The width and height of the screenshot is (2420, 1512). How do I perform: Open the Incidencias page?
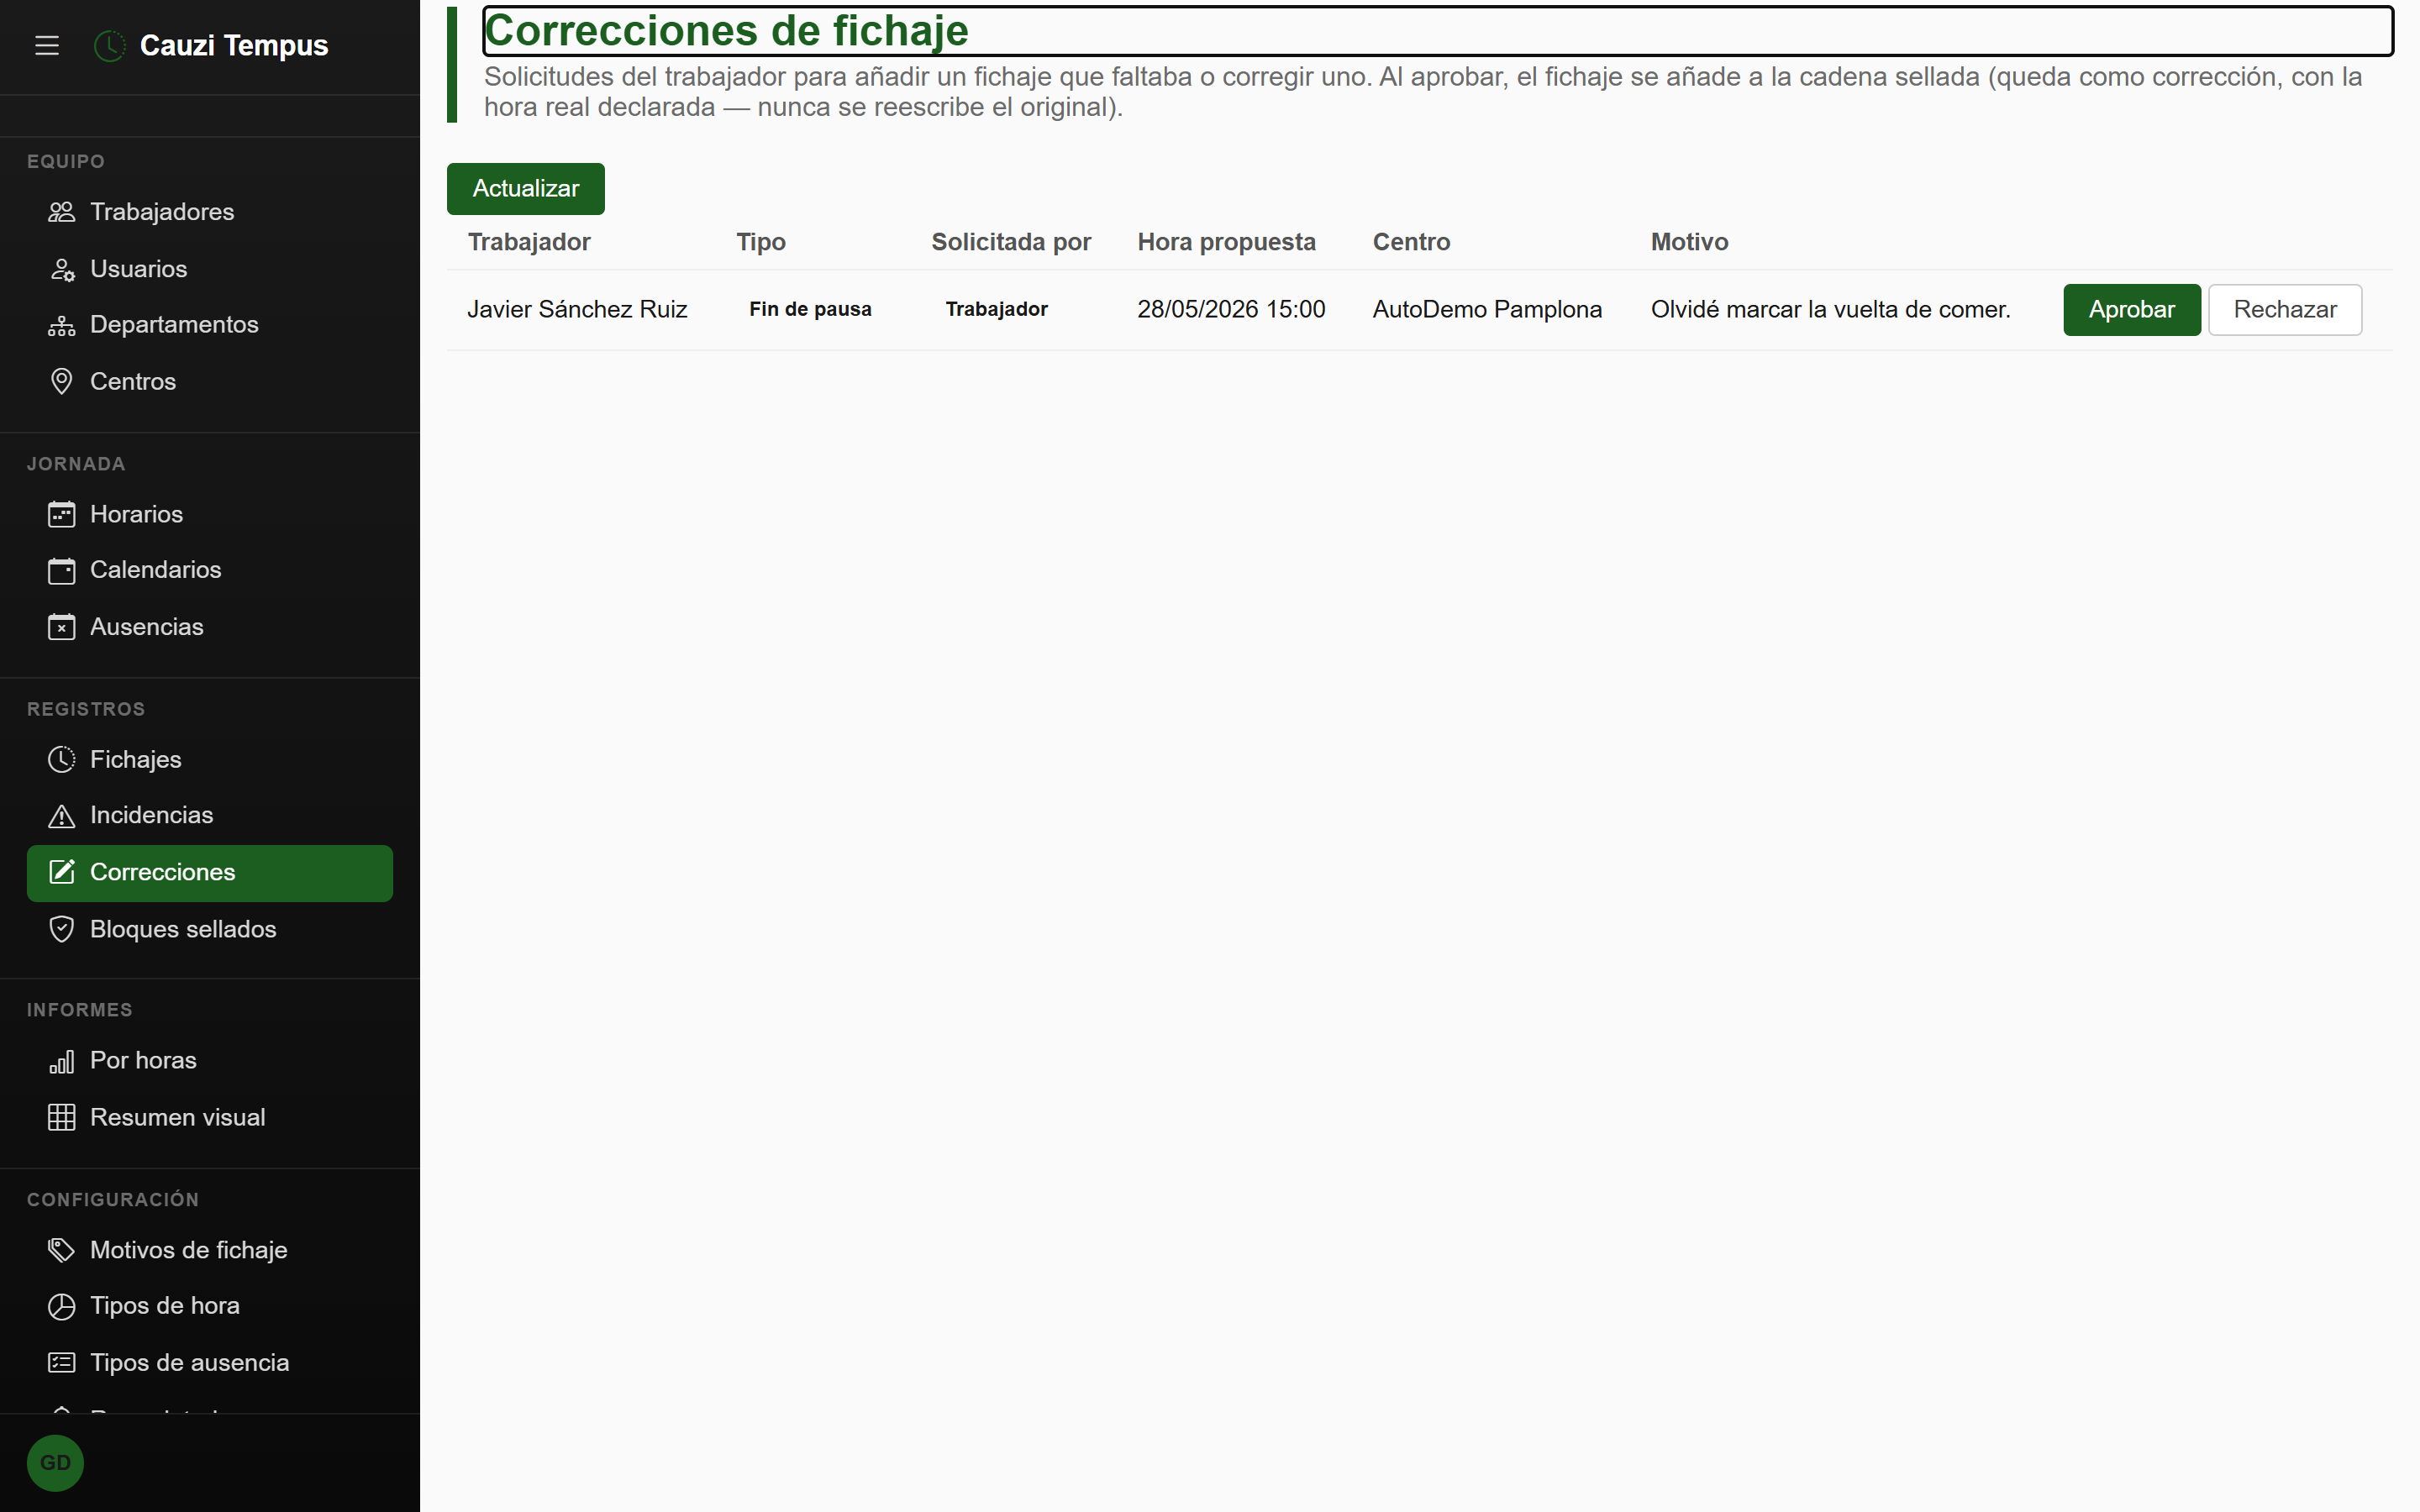click(x=210, y=816)
